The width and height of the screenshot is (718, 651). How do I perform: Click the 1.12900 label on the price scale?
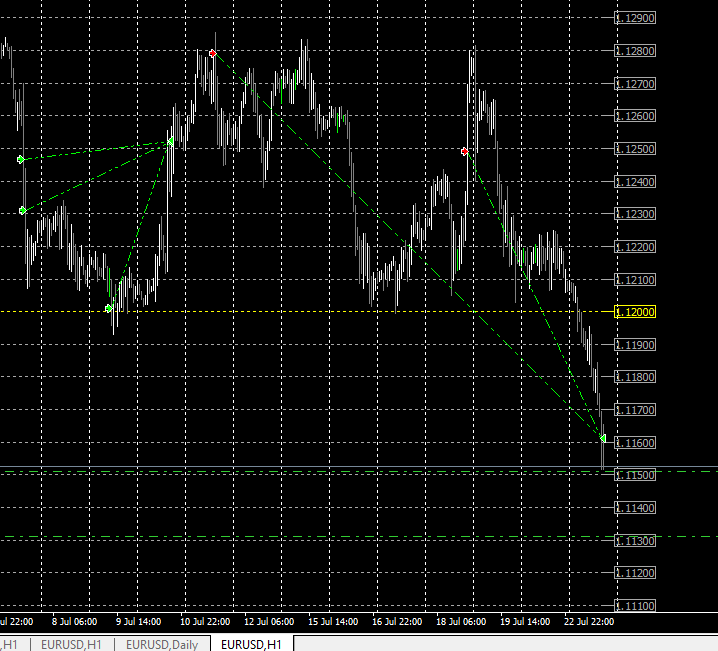pos(635,18)
